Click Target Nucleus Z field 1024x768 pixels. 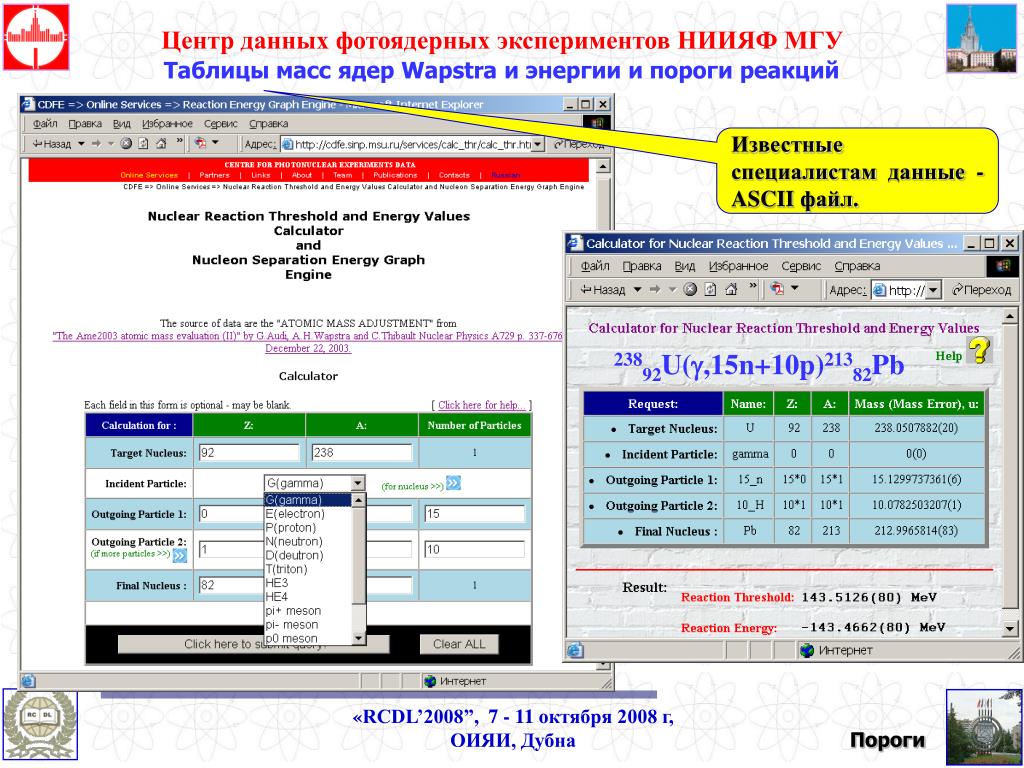pyautogui.click(x=249, y=453)
